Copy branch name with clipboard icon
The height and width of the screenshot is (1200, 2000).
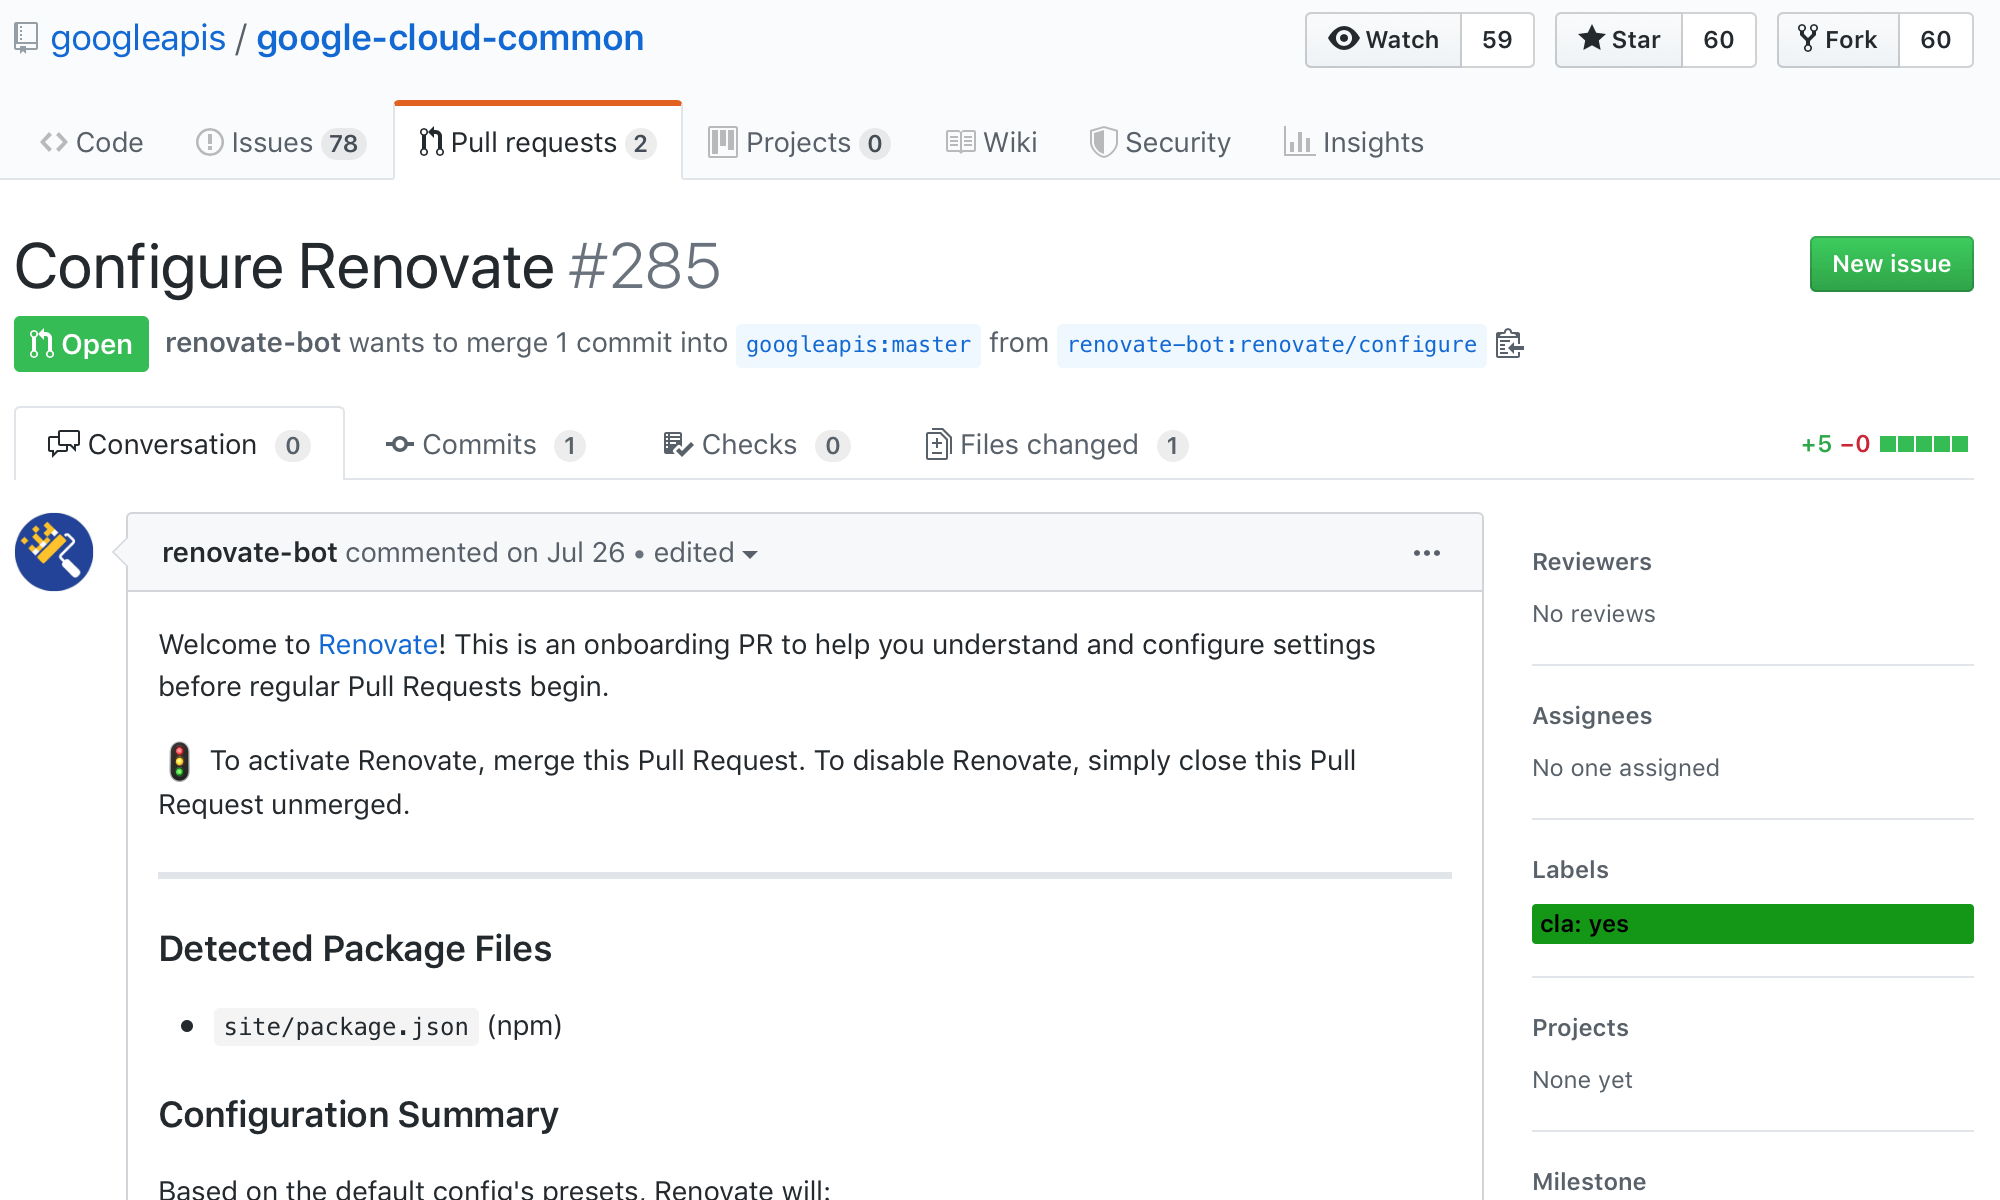coord(1509,344)
